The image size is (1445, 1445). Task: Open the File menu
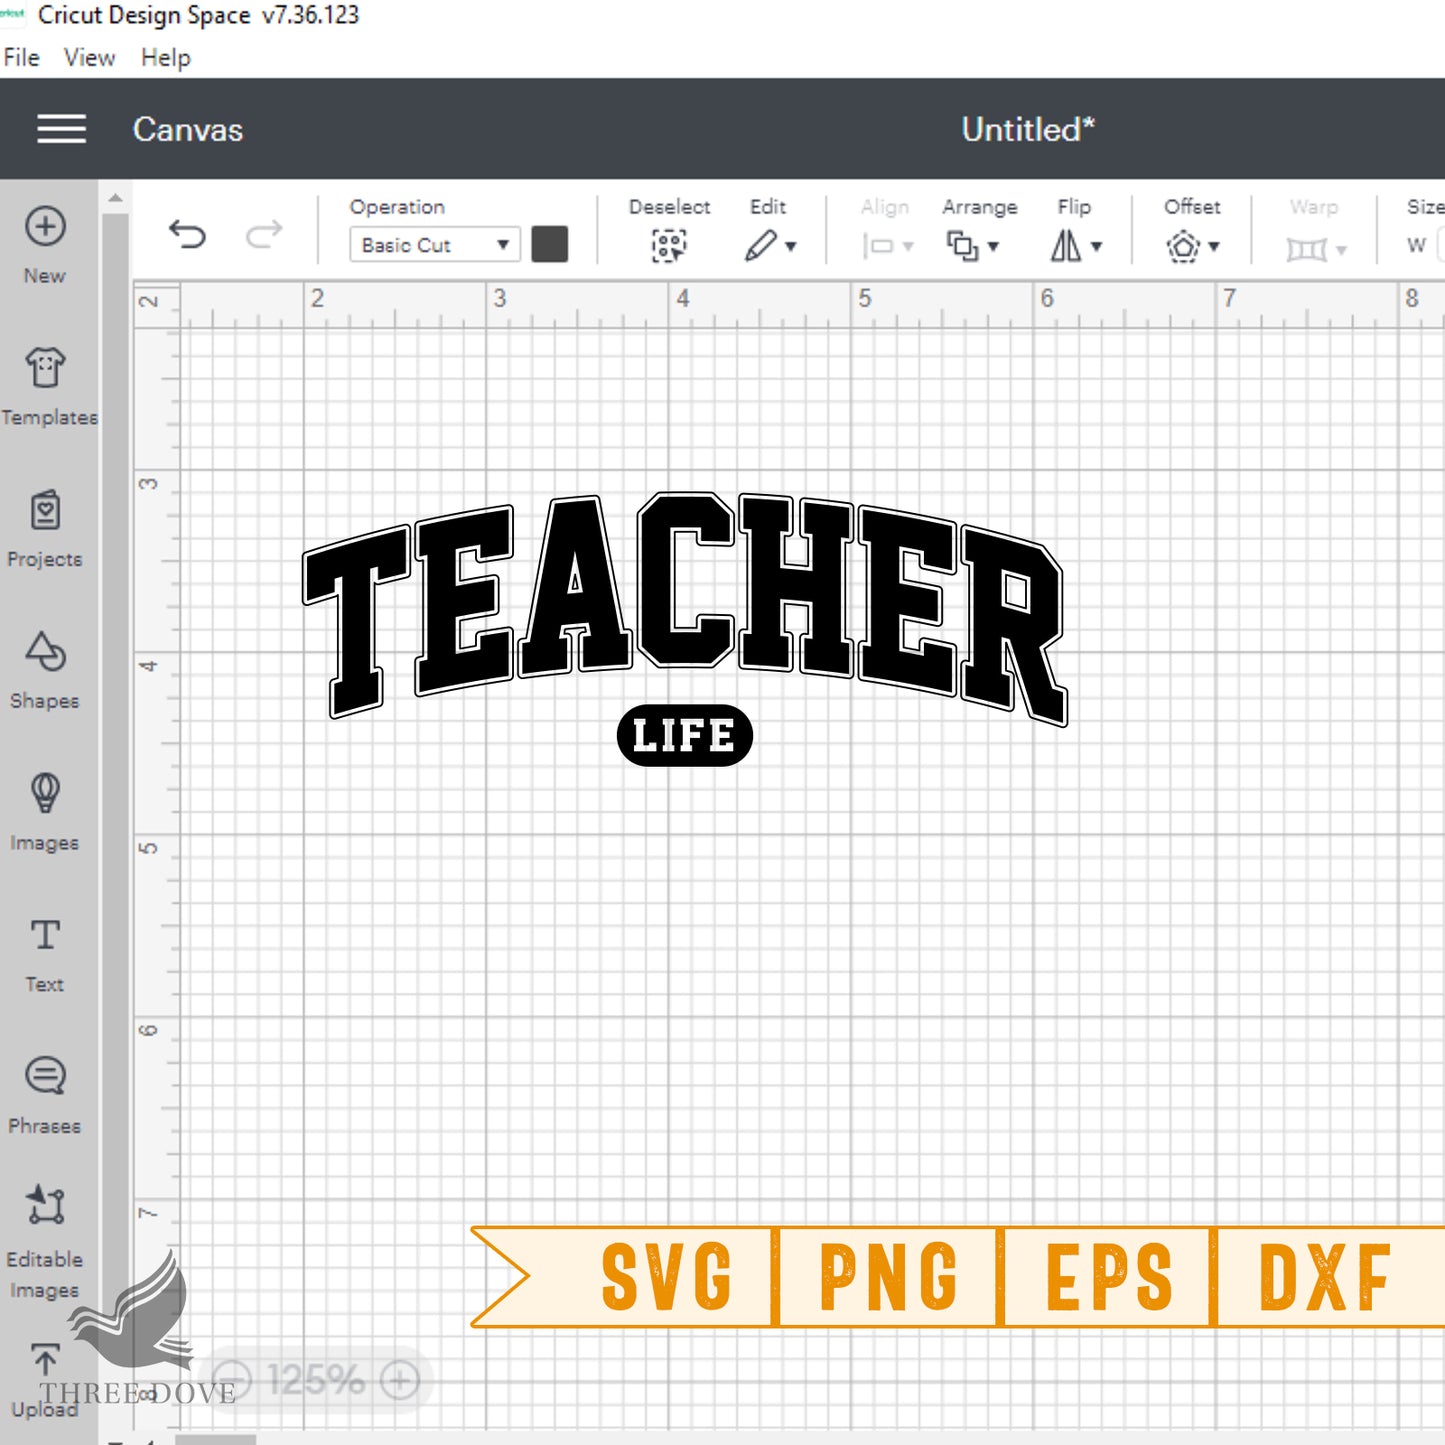[21, 58]
